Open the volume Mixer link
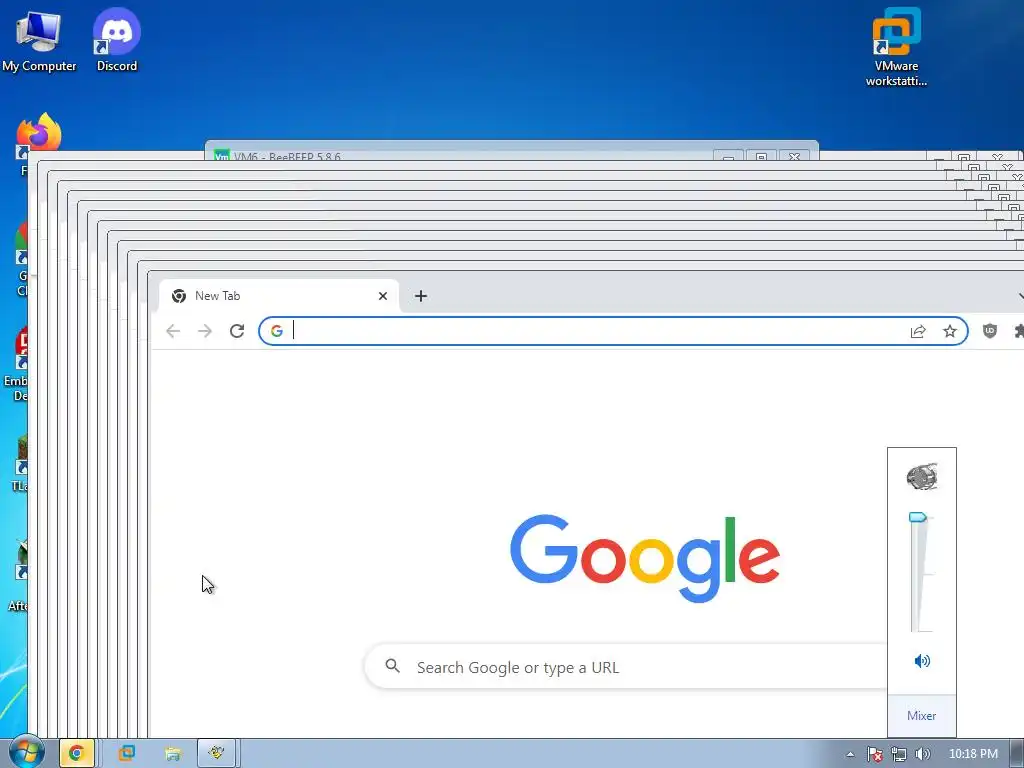This screenshot has width=1024, height=768. click(x=921, y=716)
